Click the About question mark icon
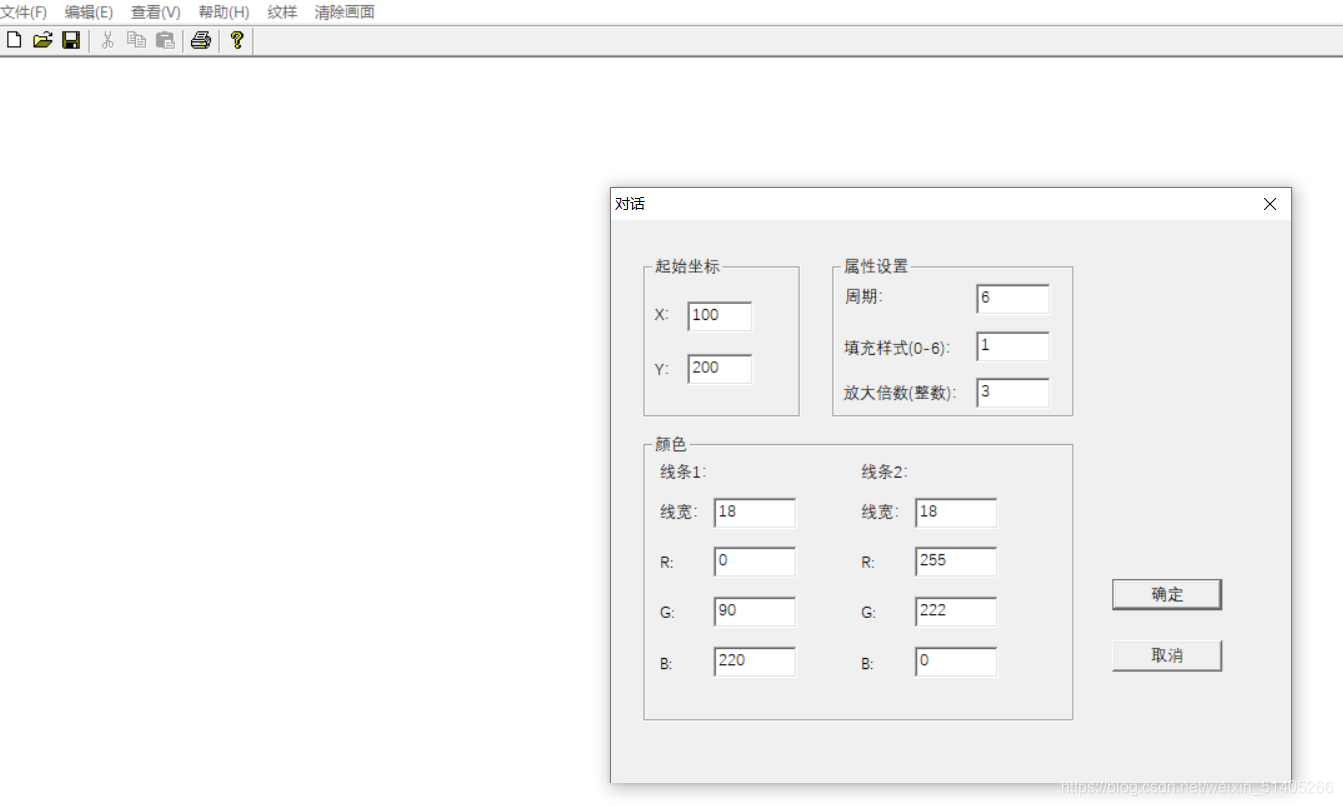Screen dimensions: 1343x806 [237, 40]
